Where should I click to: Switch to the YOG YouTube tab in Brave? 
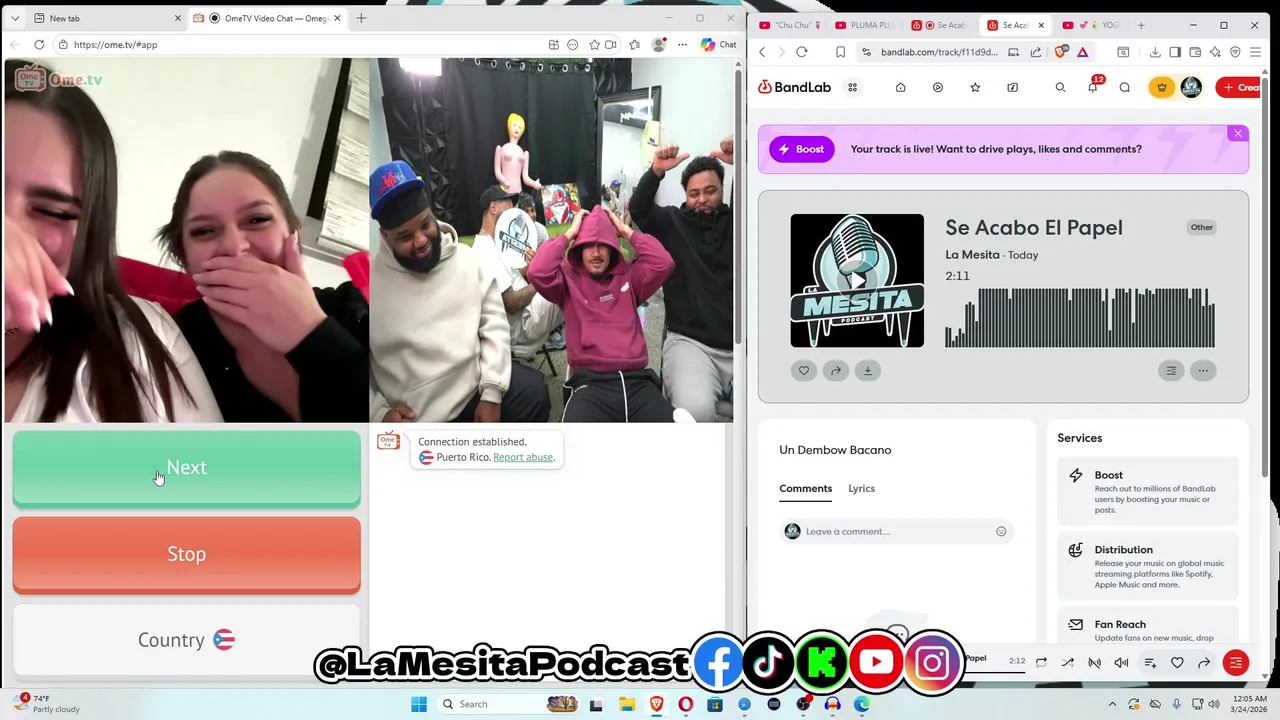[x=1092, y=25]
